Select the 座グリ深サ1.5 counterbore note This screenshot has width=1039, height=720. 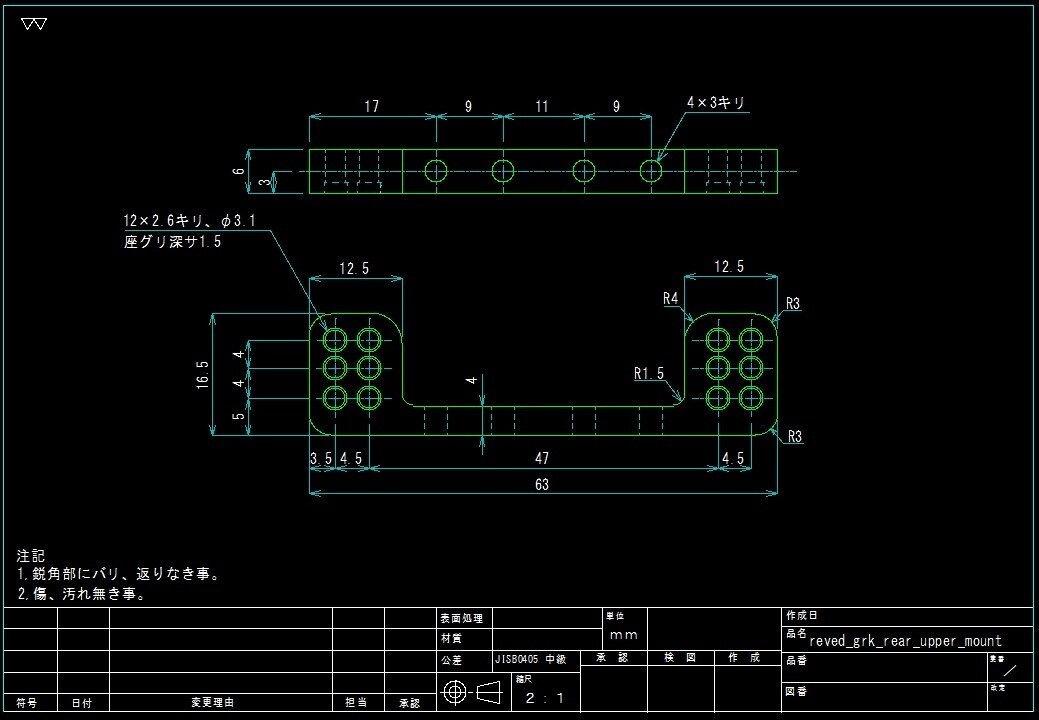[x=172, y=242]
